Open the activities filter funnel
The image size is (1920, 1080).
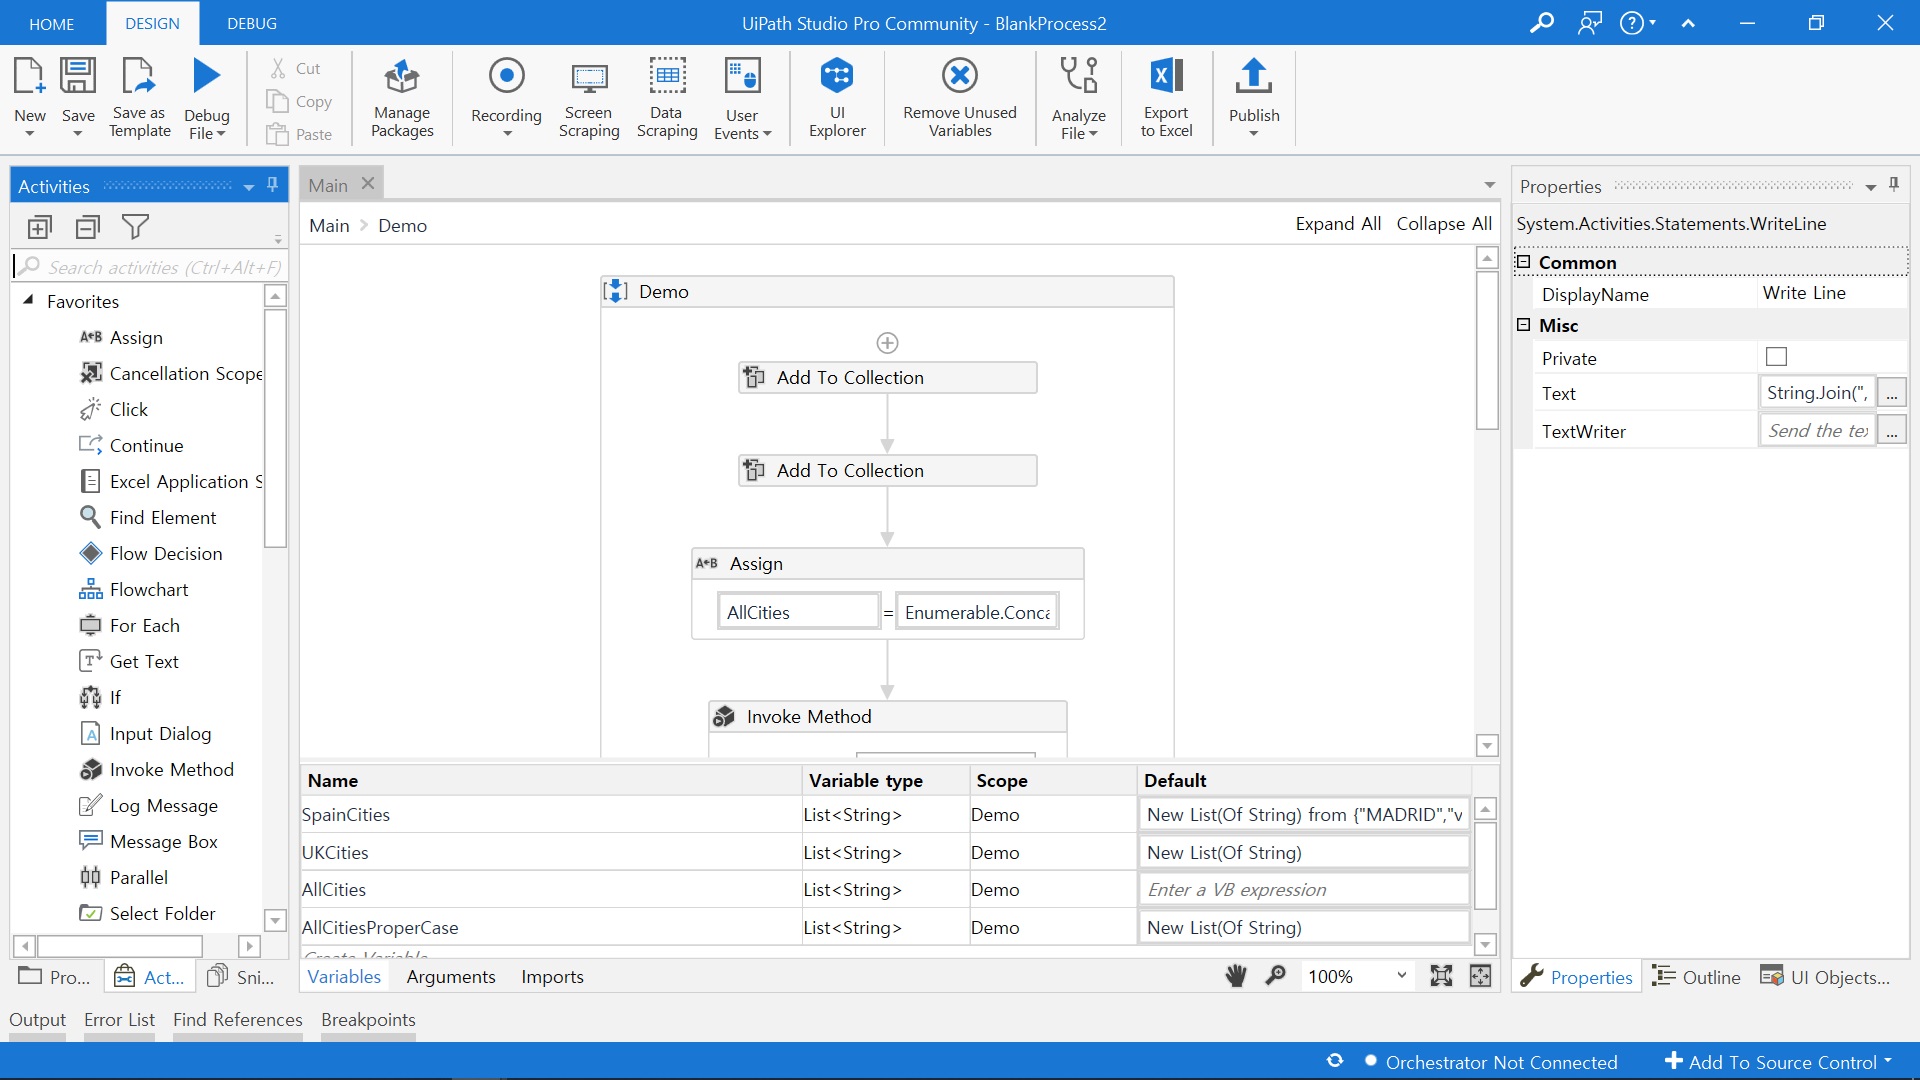click(135, 228)
